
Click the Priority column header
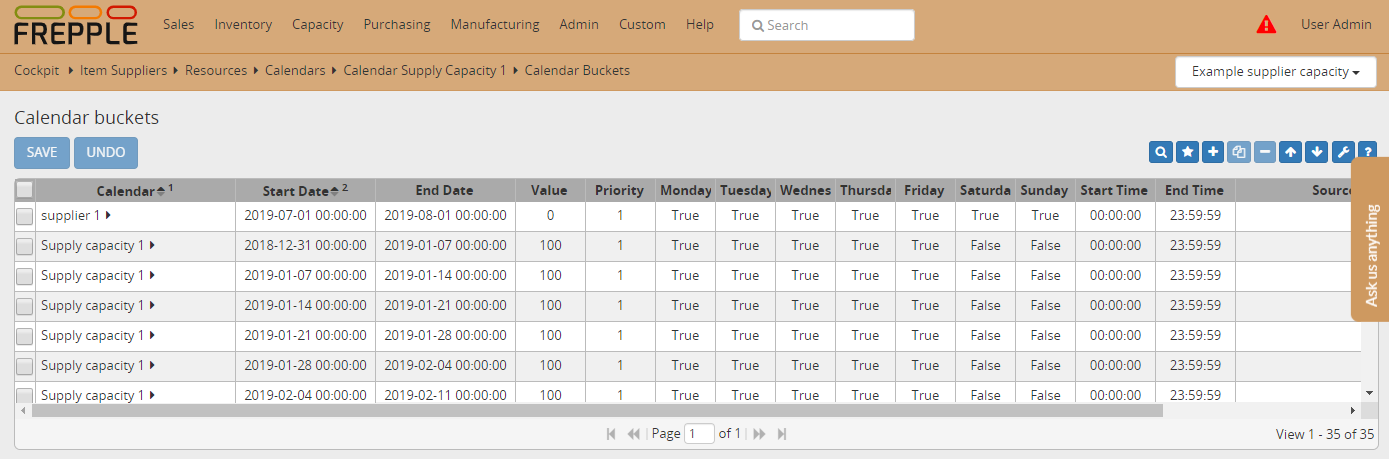620,190
